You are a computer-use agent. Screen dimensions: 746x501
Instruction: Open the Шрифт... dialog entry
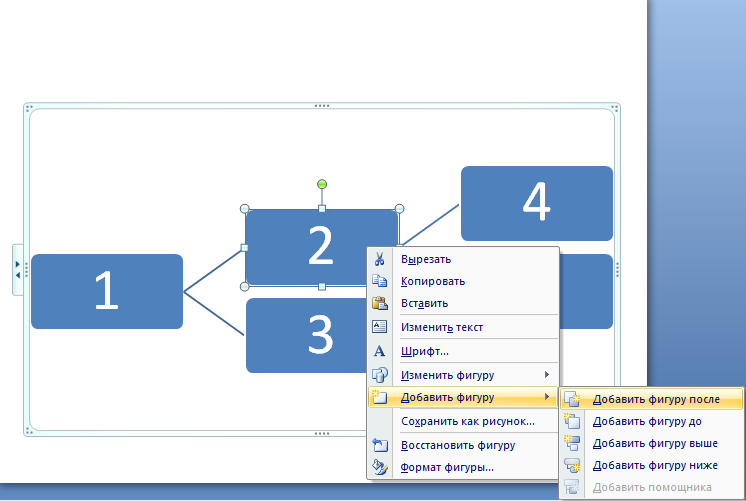[x=462, y=351]
